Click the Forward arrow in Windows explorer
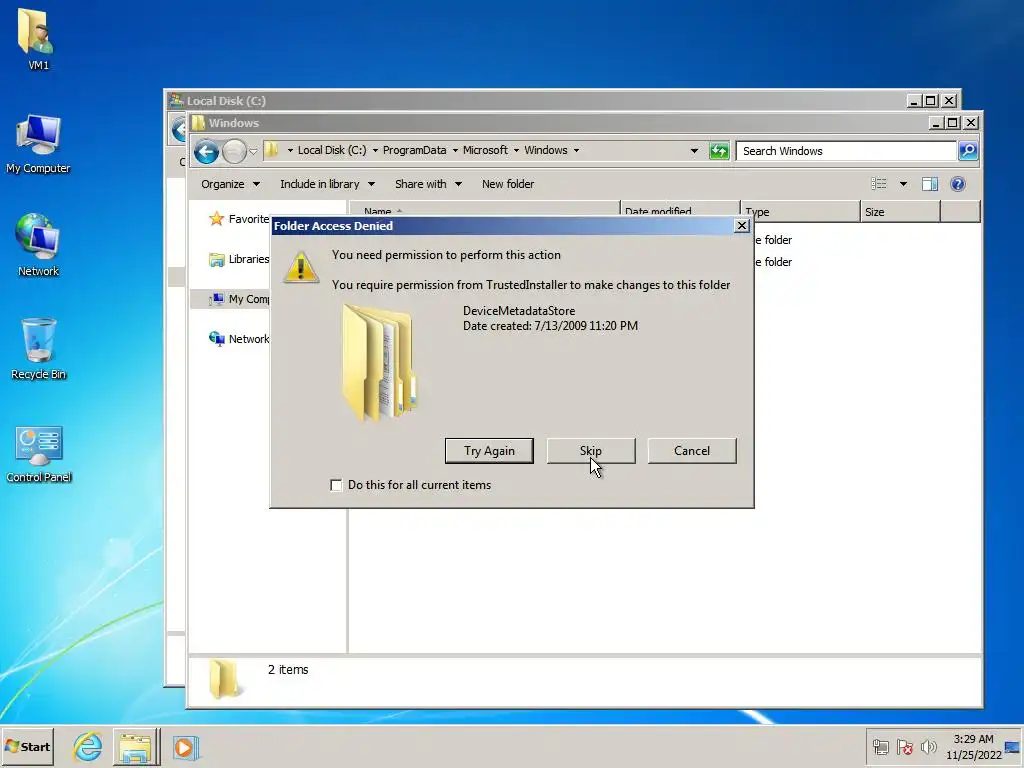The height and width of the screenshot is (768, 1024). pyautogui.click(x=234, y=152)
